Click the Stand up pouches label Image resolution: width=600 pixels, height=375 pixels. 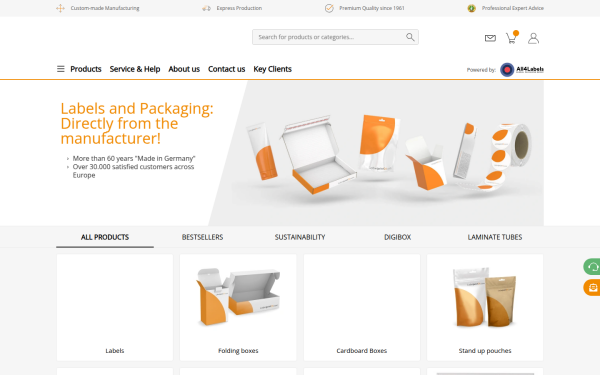point(485,351)
